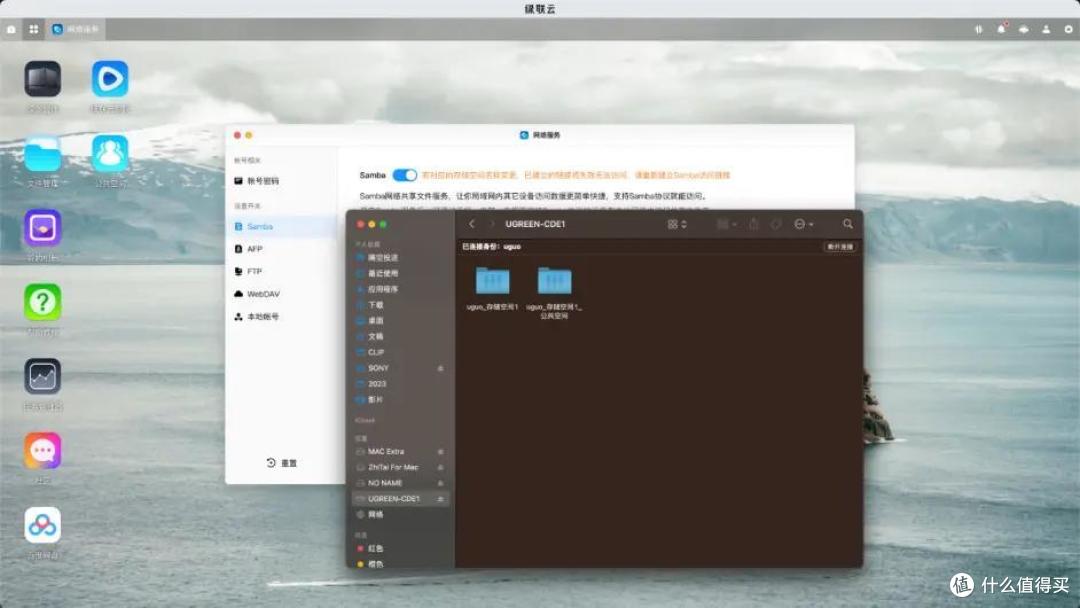This screenshot has width=1080, height=608.
Task: Open the blue user contacts desktop app
Action: click(x=110, y=154)
